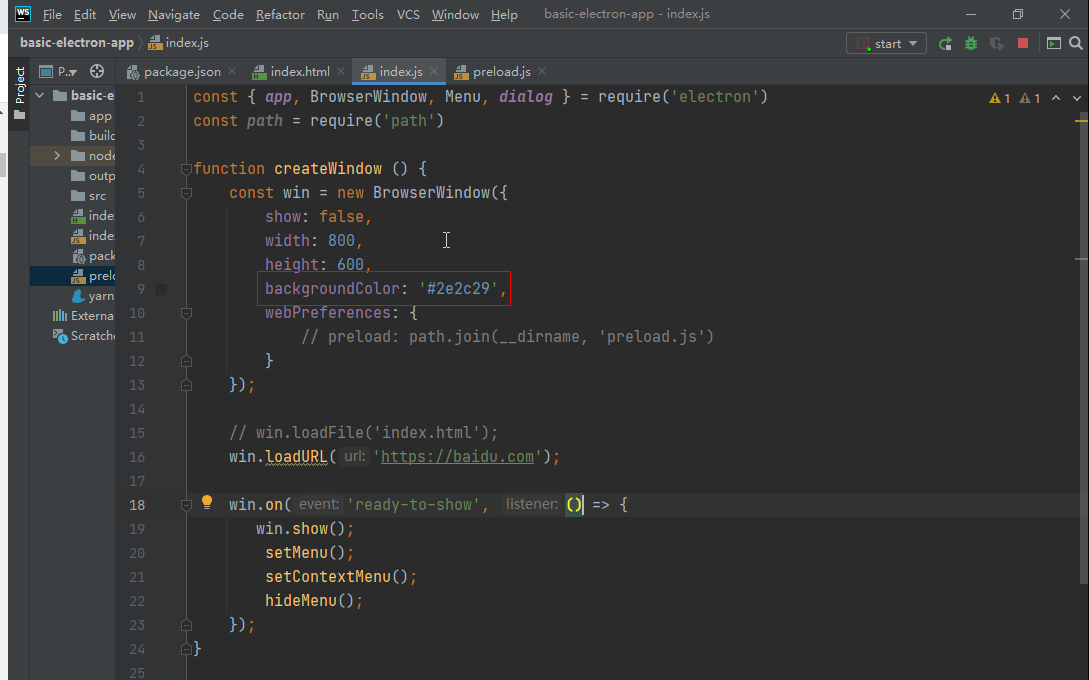Image resolution: width=1089 pixels, height=680 pixels.
Task: Click the fold end marker on line 13
Action: 186,385
